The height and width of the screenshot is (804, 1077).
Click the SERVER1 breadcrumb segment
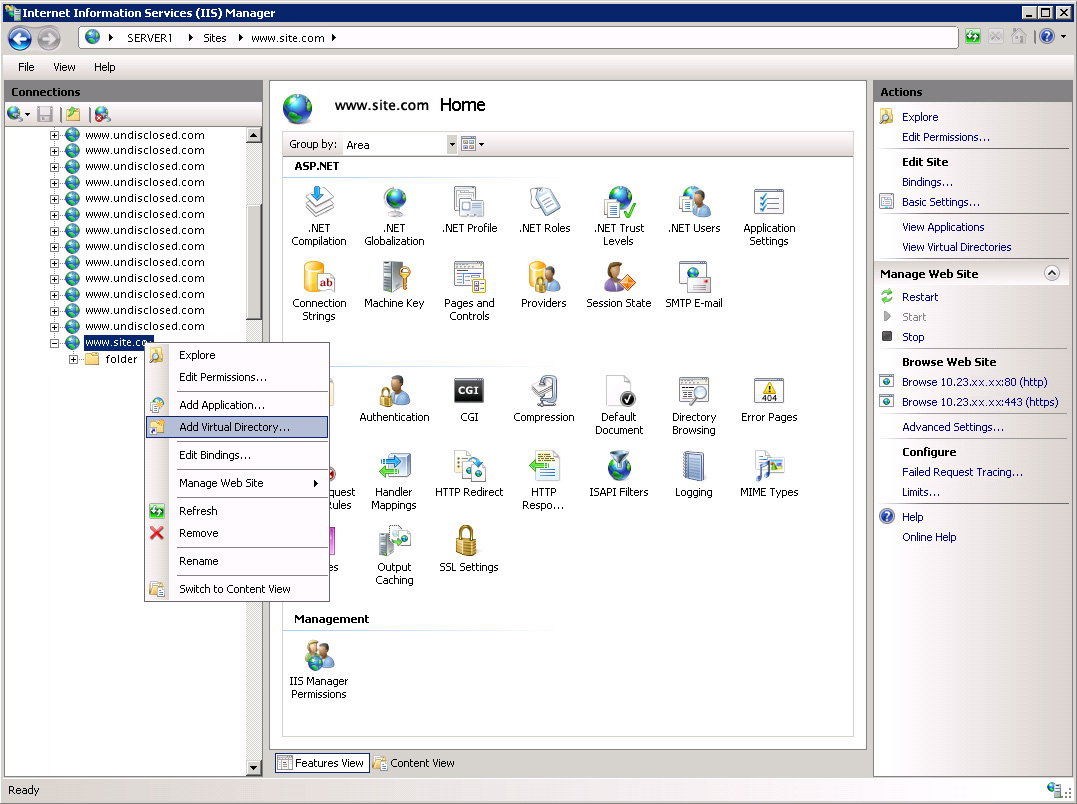(x=150, y=38)
